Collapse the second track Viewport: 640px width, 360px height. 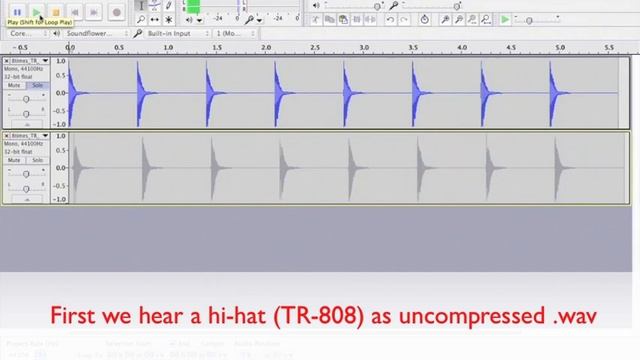(x=27, y=200)
